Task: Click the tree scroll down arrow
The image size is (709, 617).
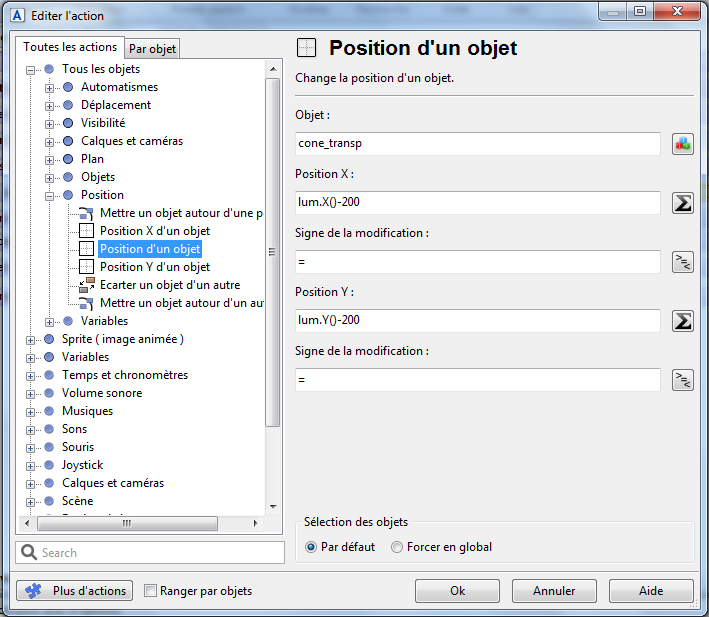Action: point(273,507)
